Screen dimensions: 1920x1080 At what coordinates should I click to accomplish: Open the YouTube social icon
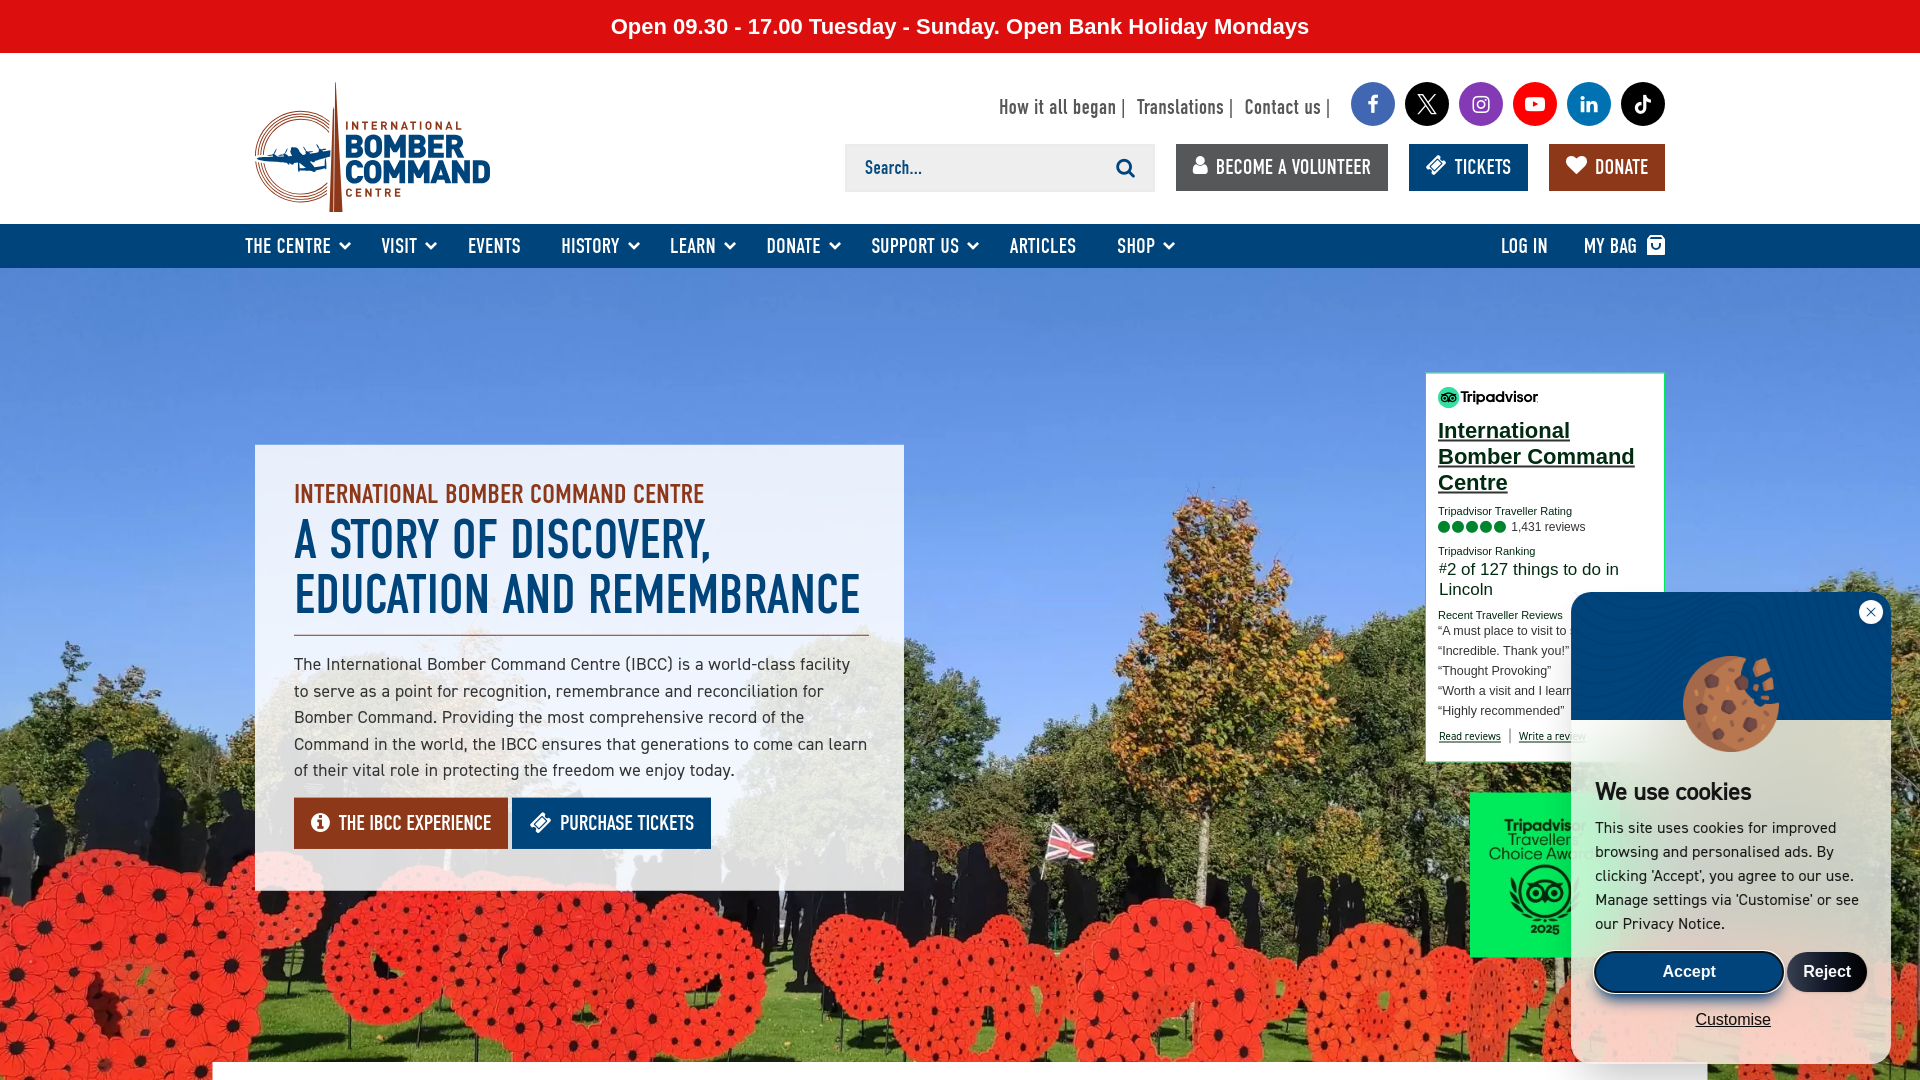click(1534, 104)
